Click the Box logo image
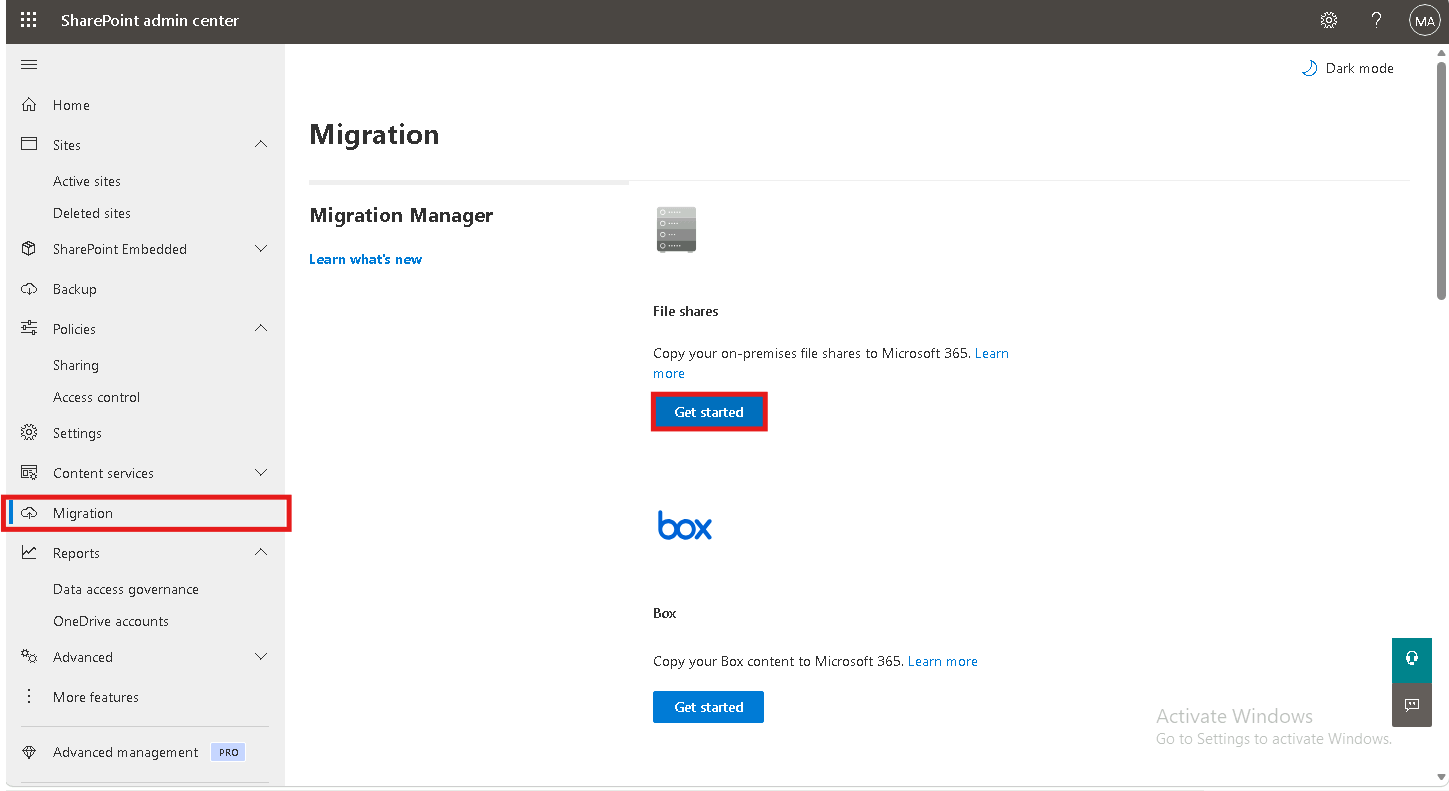This screenshot has width=1449, height=791. tap(685, 525)
